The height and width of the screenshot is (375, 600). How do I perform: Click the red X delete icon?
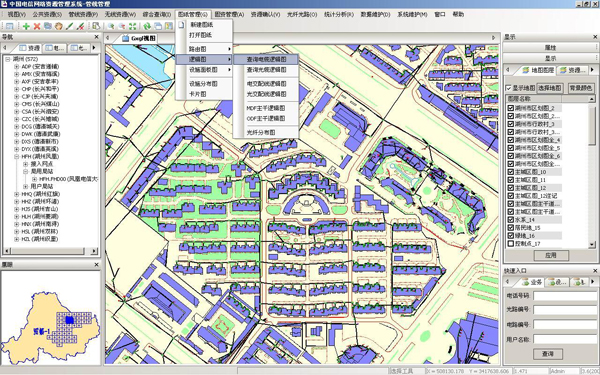[37, 26]
